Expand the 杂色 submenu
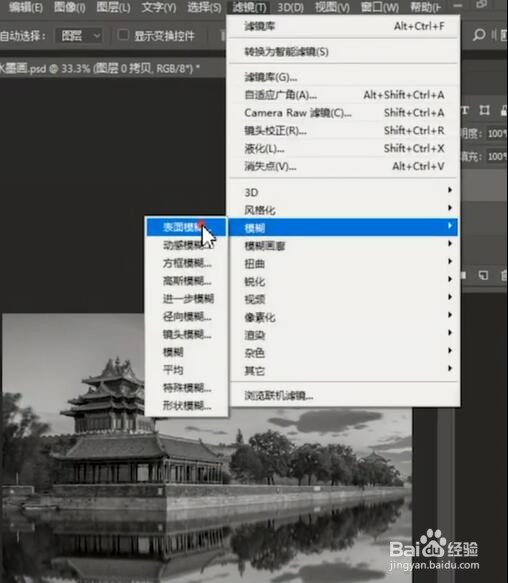Image resolution: width=508 pixels, height=583 pixels. (343, 352)
